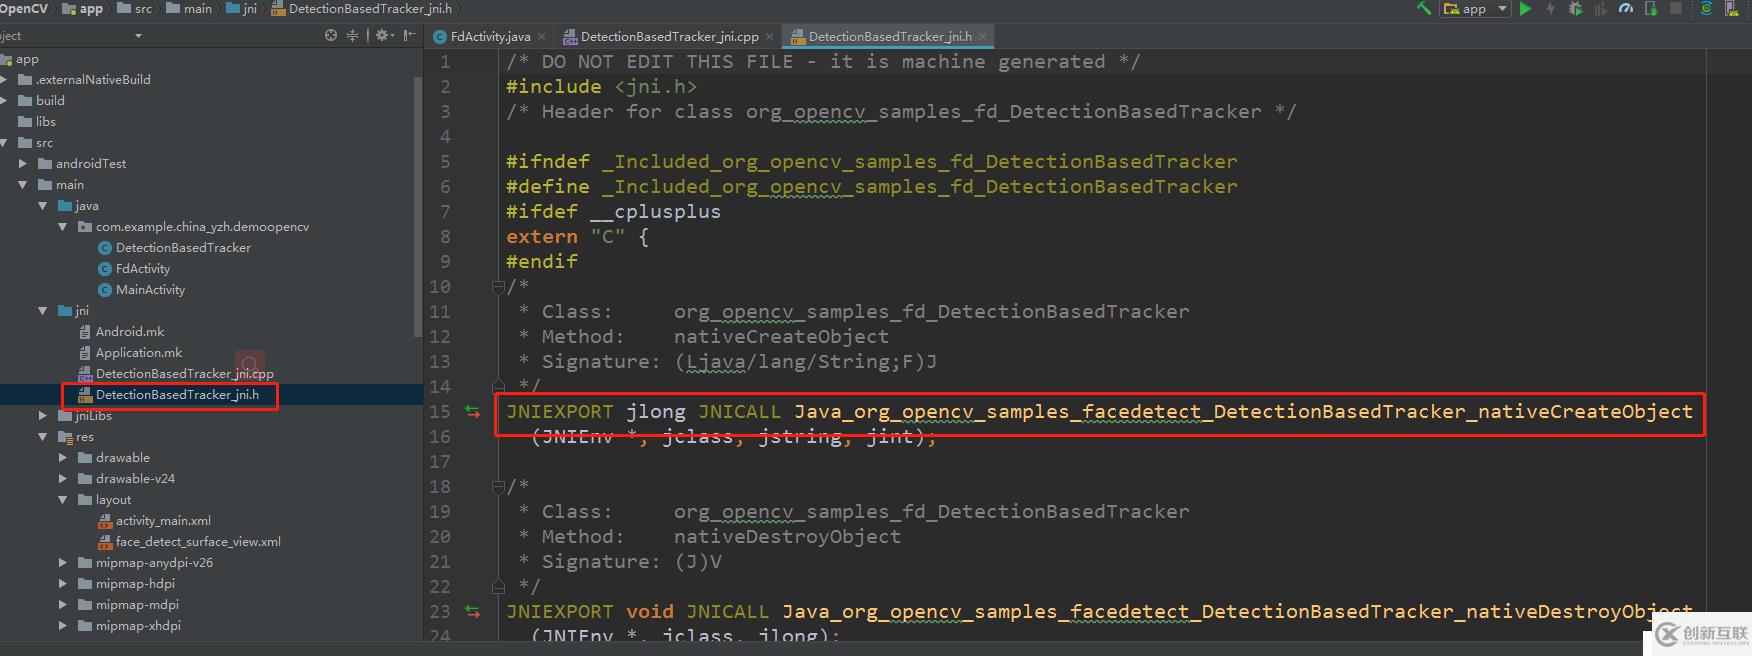Expand the mipmap-xhdpi folder

63,625
